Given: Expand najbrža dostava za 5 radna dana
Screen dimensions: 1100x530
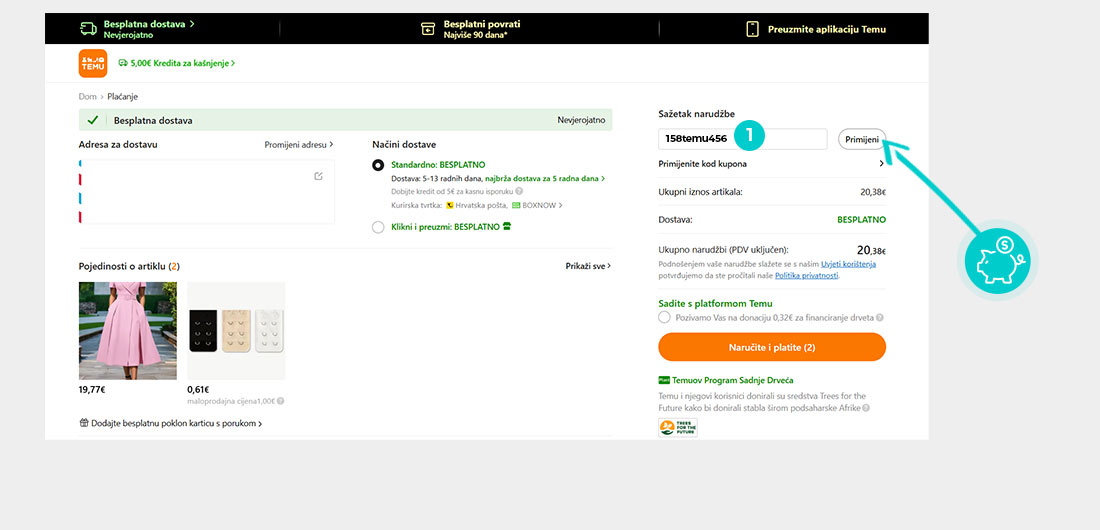Looking at the screenshot, I should (545, 178).
